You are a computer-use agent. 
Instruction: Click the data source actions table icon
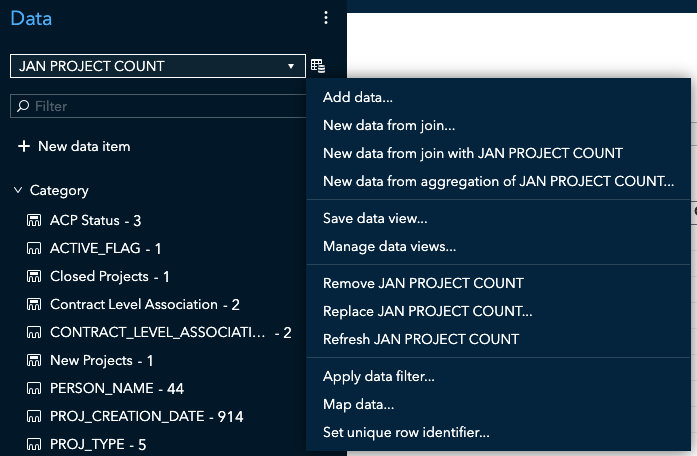[318, 66]
